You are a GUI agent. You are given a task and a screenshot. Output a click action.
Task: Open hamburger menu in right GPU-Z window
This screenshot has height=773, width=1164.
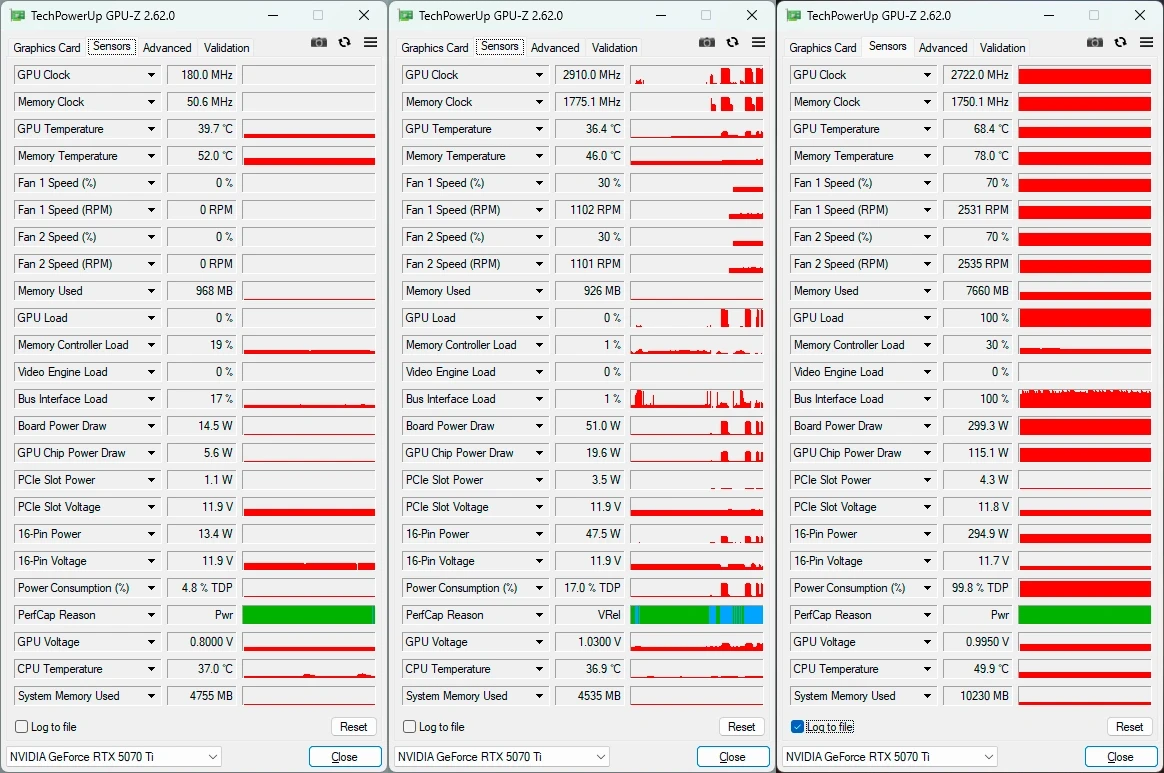pos(1147,42)
